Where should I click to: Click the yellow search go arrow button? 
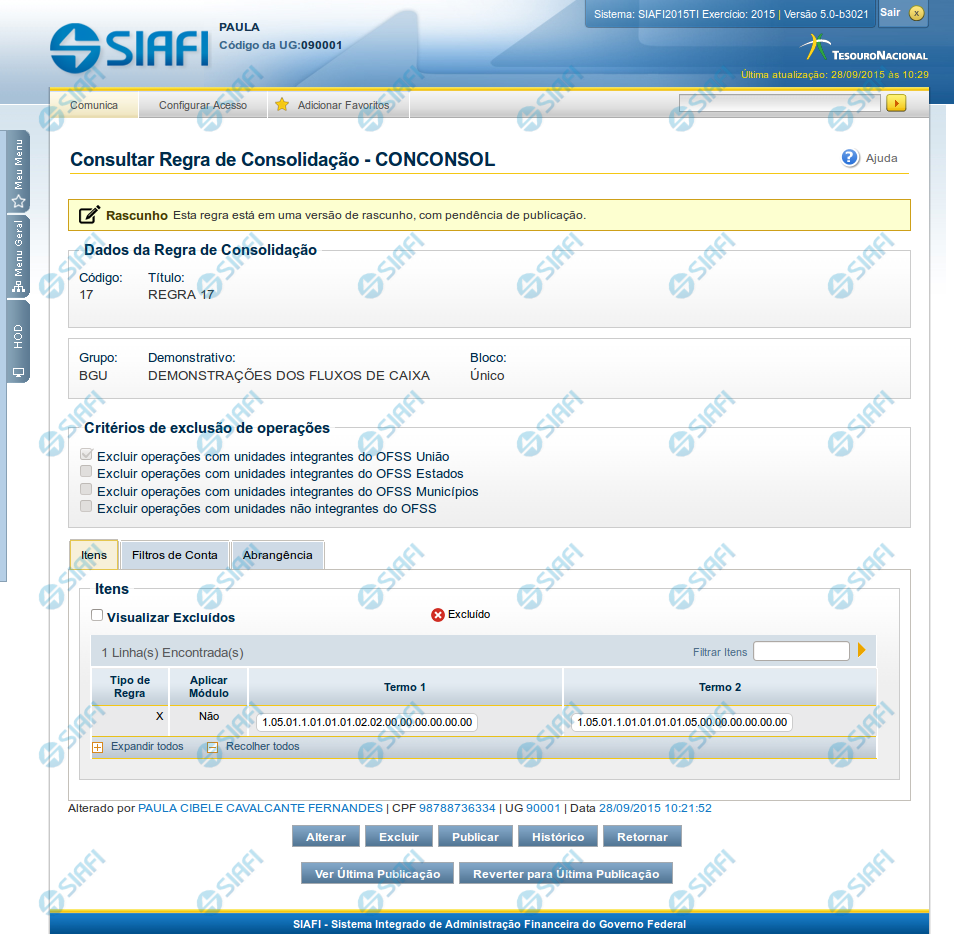tap(895, 103)
